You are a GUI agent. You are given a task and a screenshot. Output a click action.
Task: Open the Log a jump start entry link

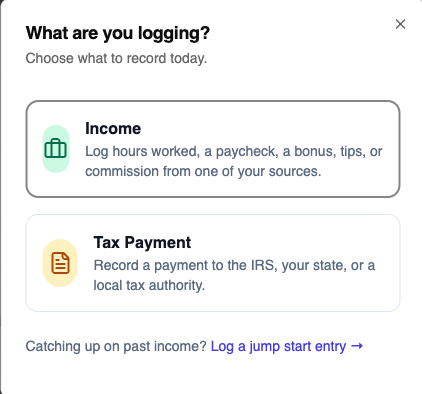tap(287, 346)
